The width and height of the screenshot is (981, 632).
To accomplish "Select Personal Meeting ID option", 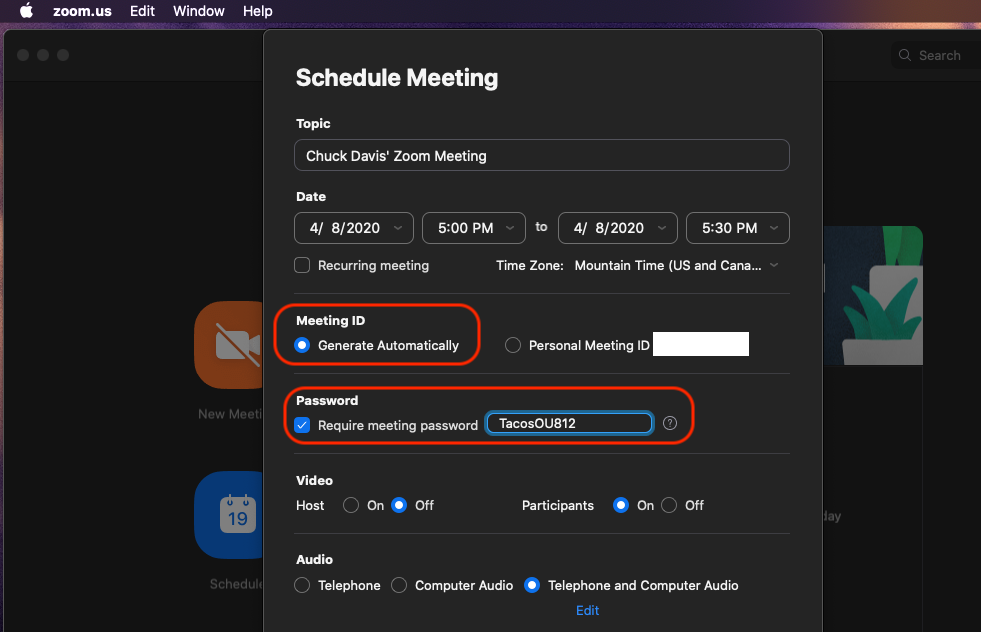I will (513, 345).
